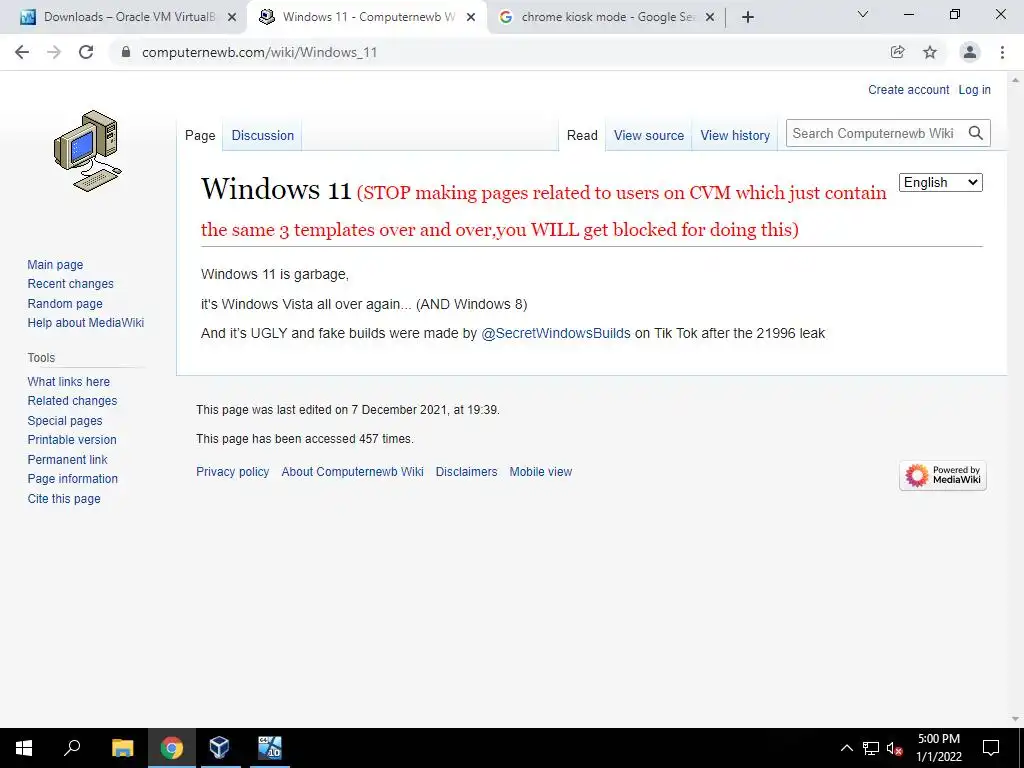The height and width of the screenshot is (768, 1024).
Task: Click Log in link
Action: click(x=974, y=90)
